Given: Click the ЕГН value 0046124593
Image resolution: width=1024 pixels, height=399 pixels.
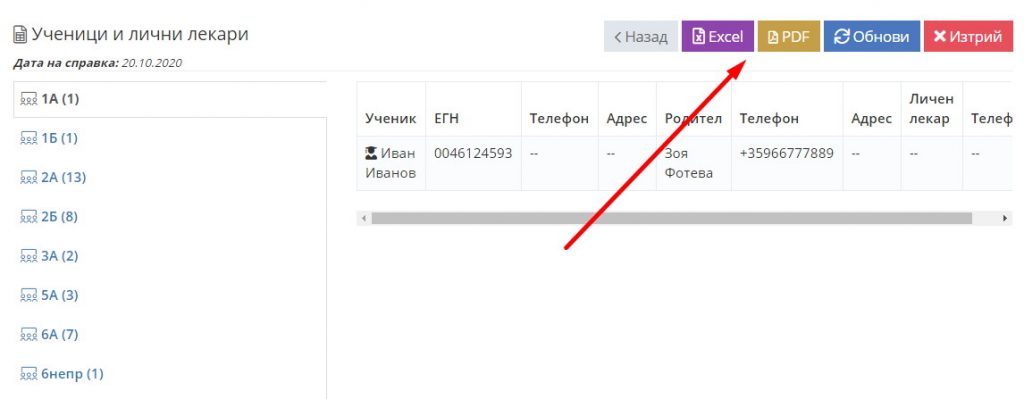Looking at the screenshot, I should (473, 153).
